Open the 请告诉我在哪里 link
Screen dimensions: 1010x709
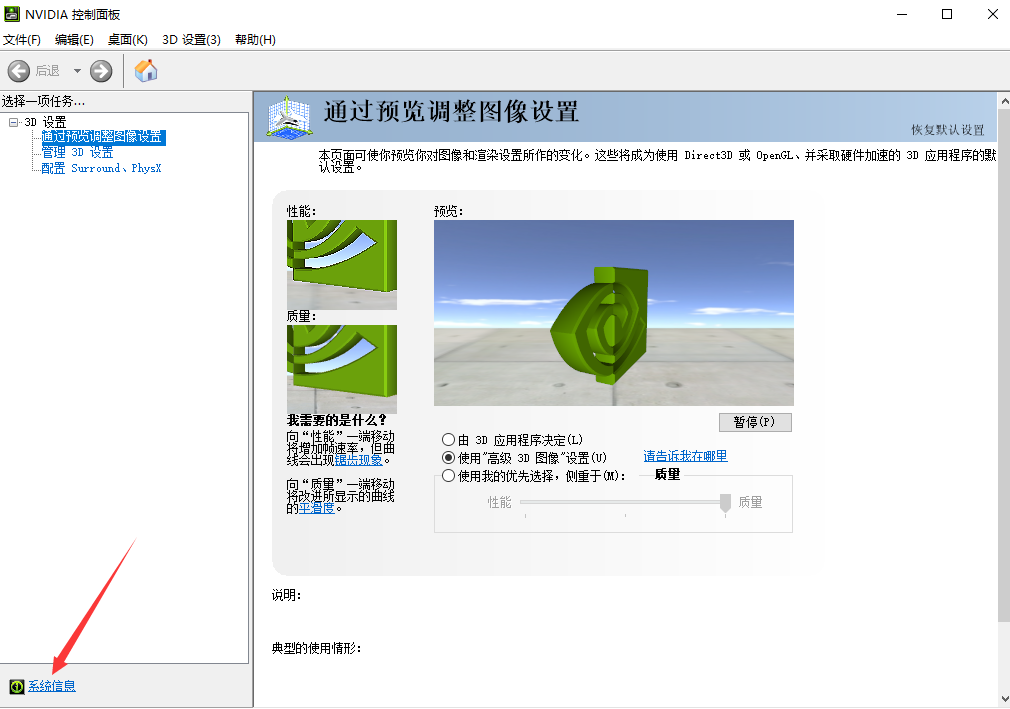coord(685,456)
